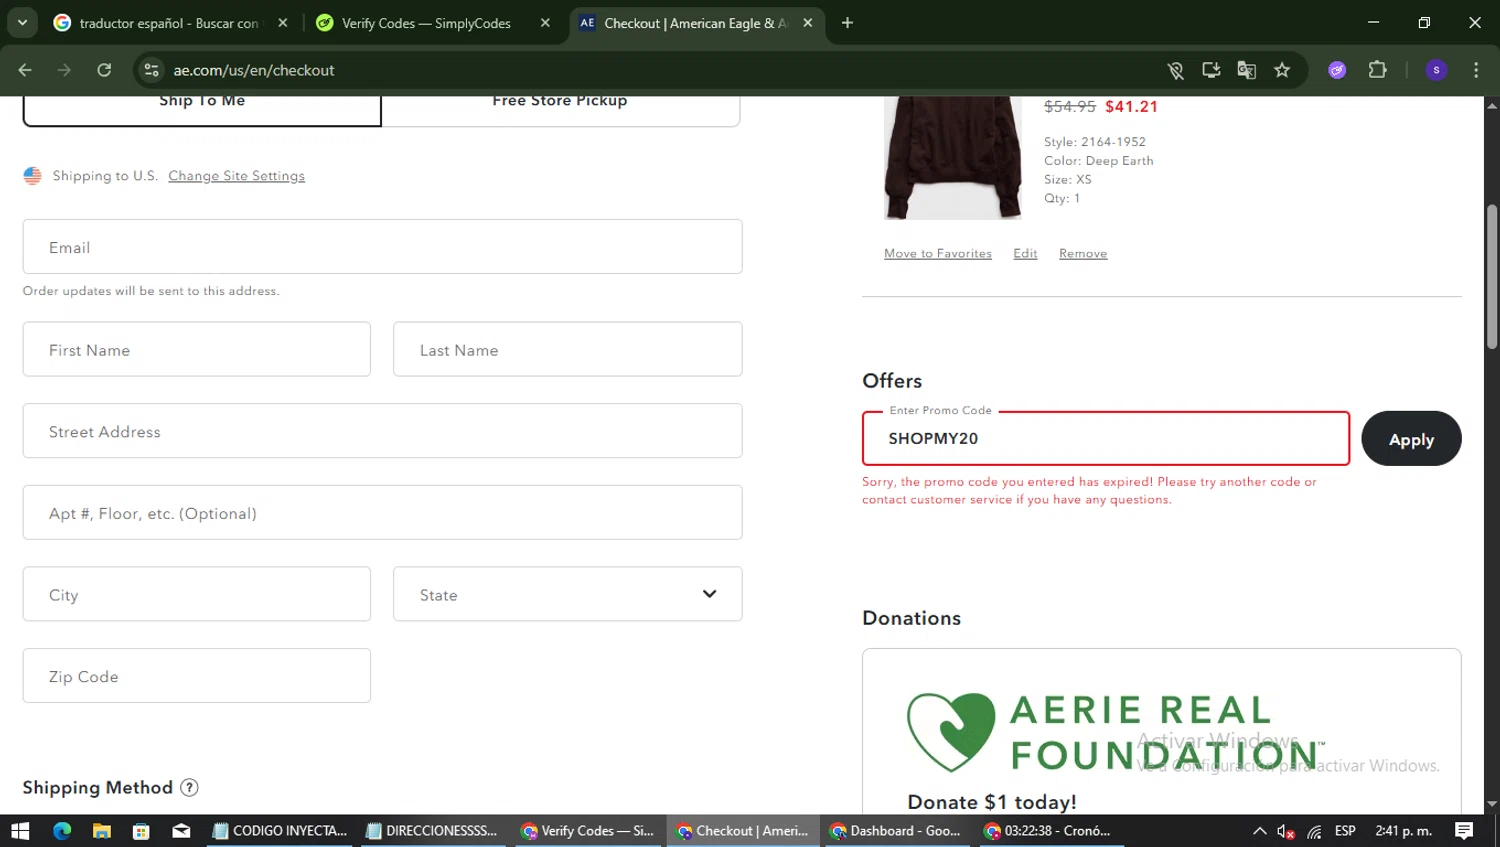1500x847 pixels.
Task: Open Microsoft Edge from taskbar
Action: pos(62,831)
